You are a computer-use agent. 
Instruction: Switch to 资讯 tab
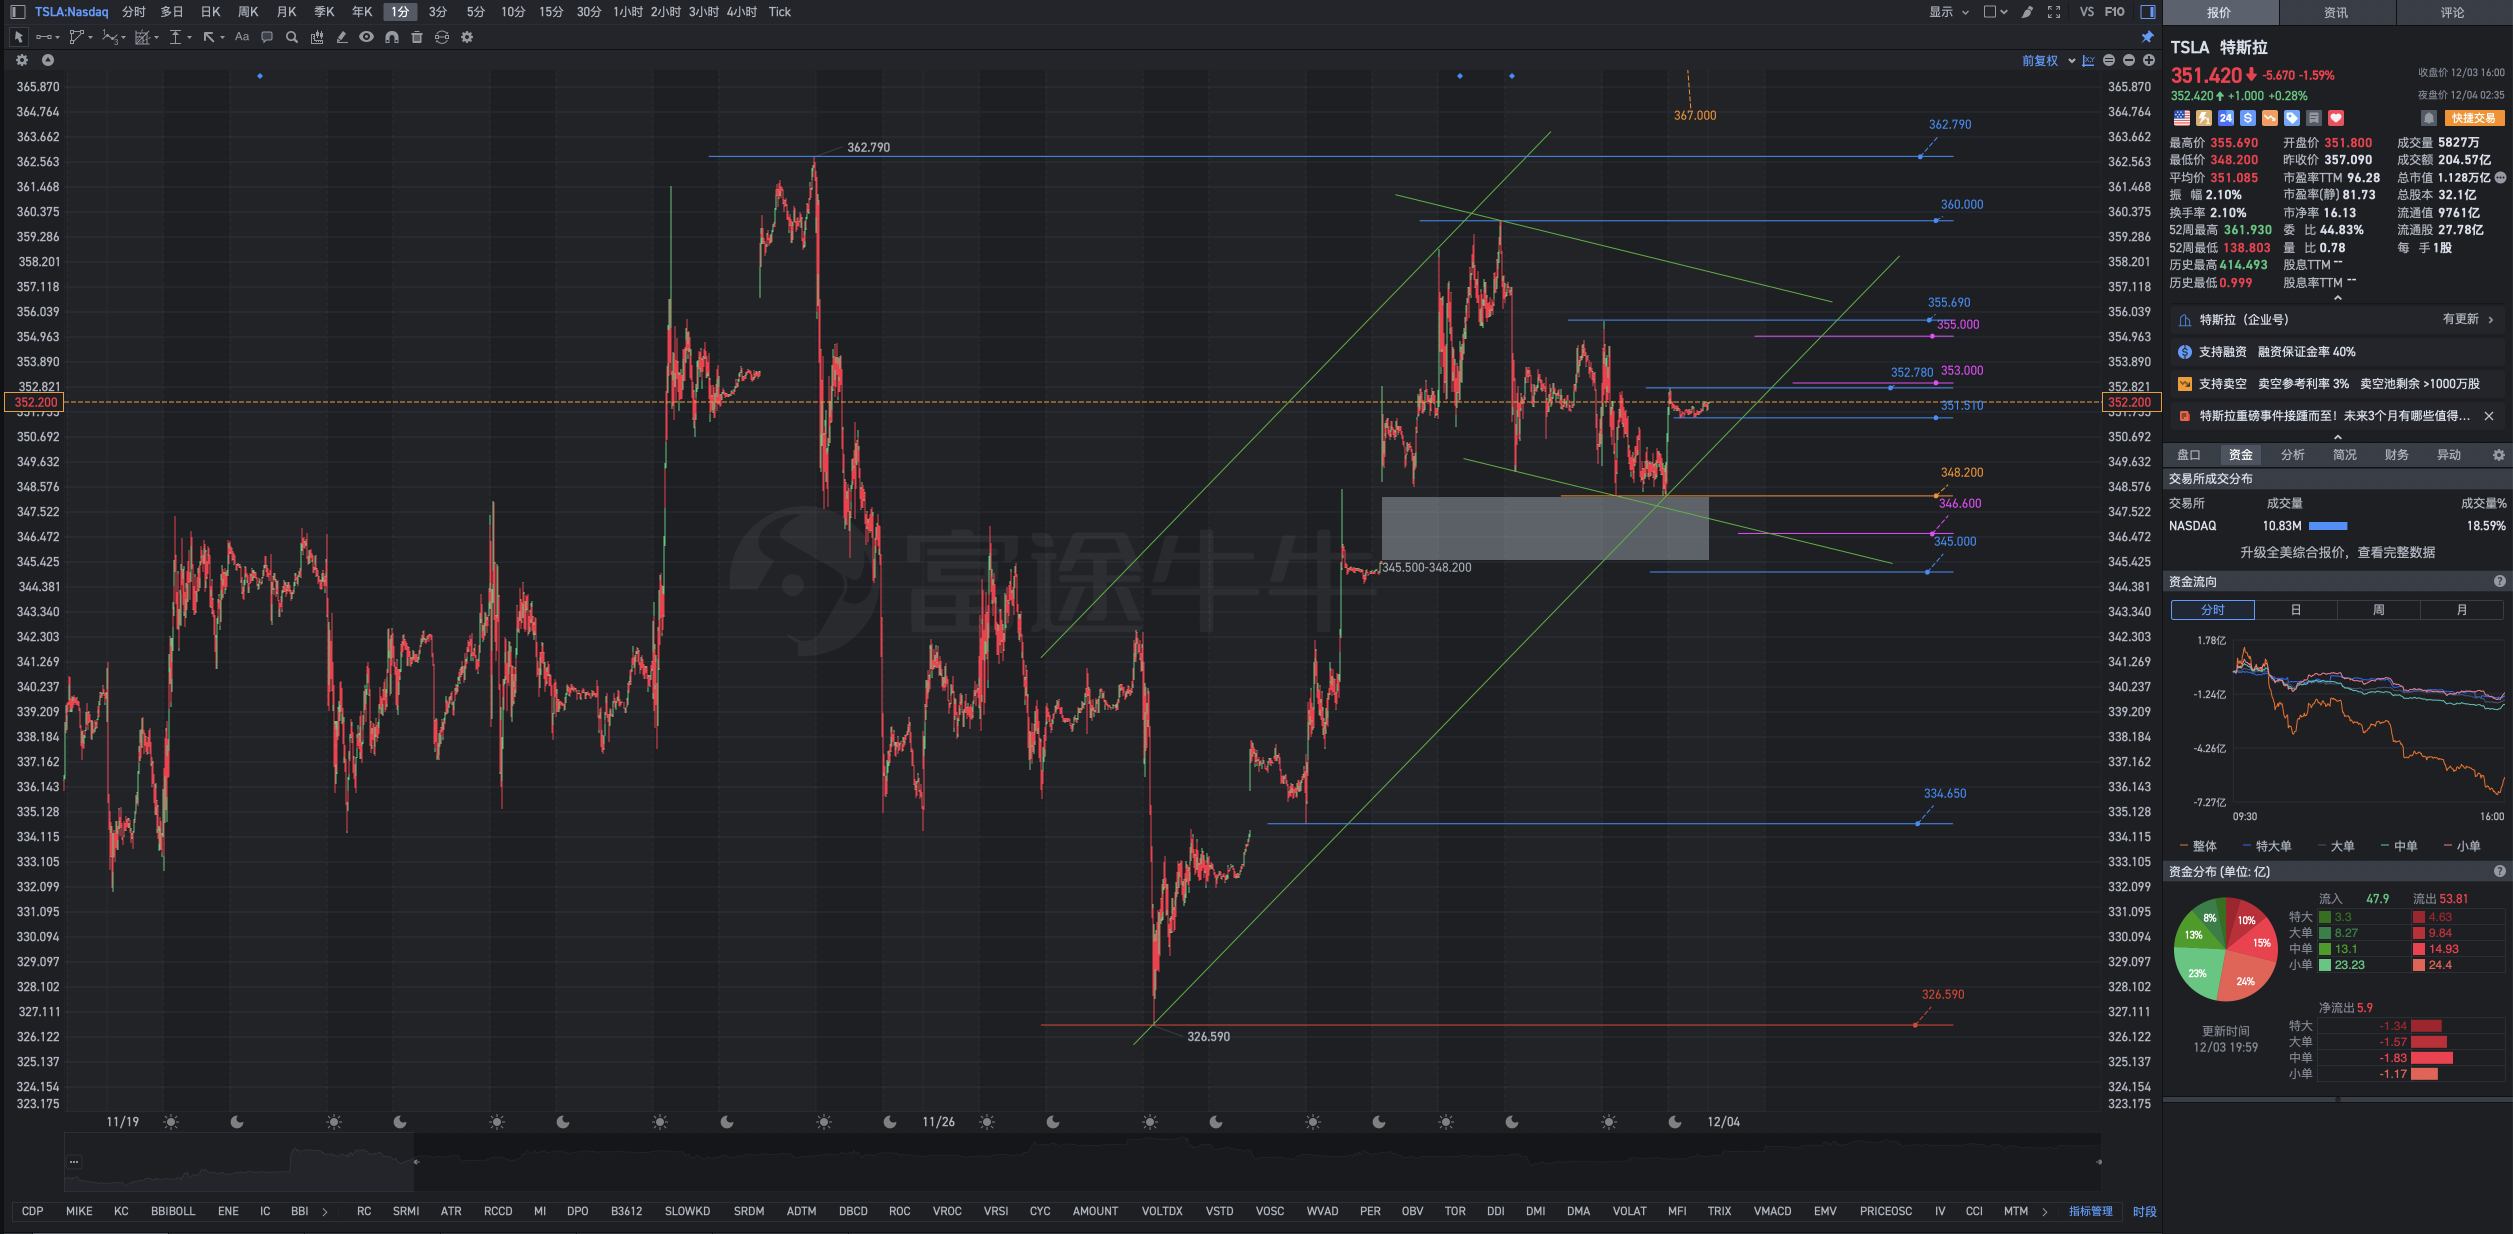click(x=2336, y=12)
